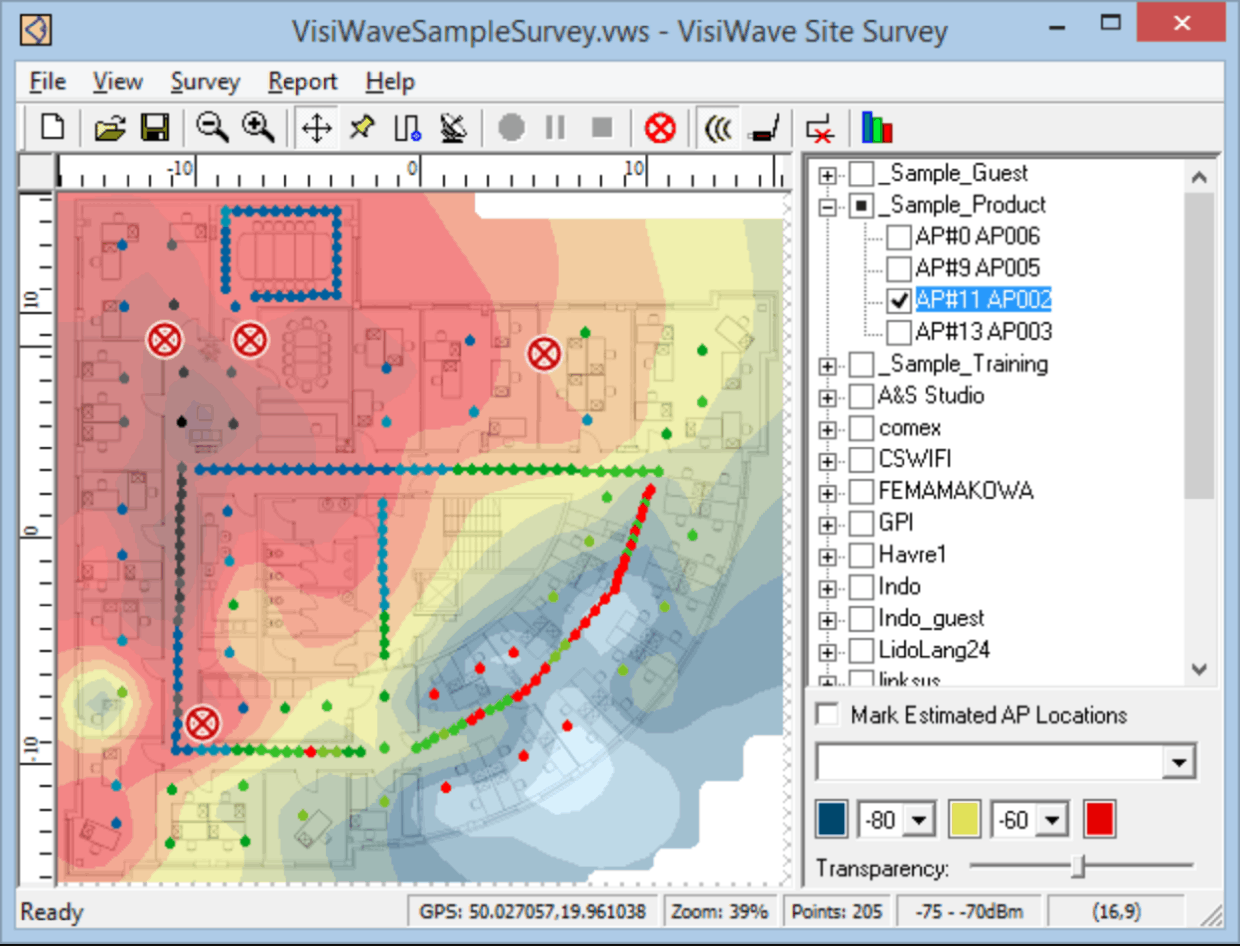Screen dimensions: 1240x946
Task: Uncheck AP#11 AP002 in the tree
Action: tap(899, 299)
